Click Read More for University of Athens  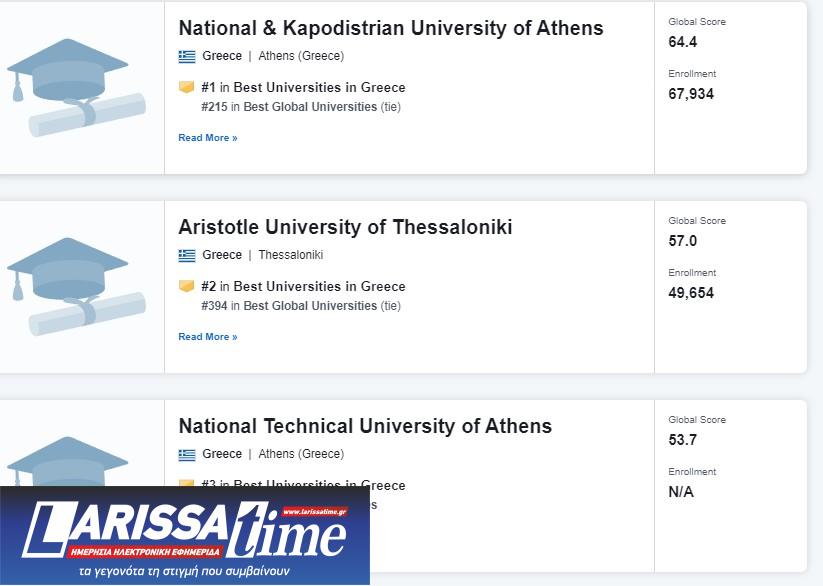[208, 138]
